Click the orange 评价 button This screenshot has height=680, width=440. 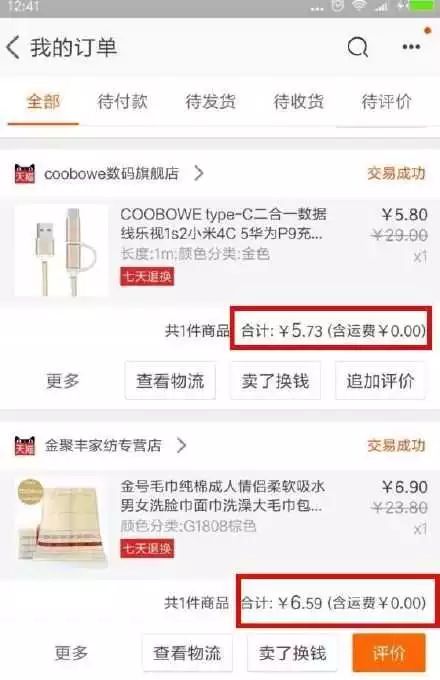[x=389, y=653]
